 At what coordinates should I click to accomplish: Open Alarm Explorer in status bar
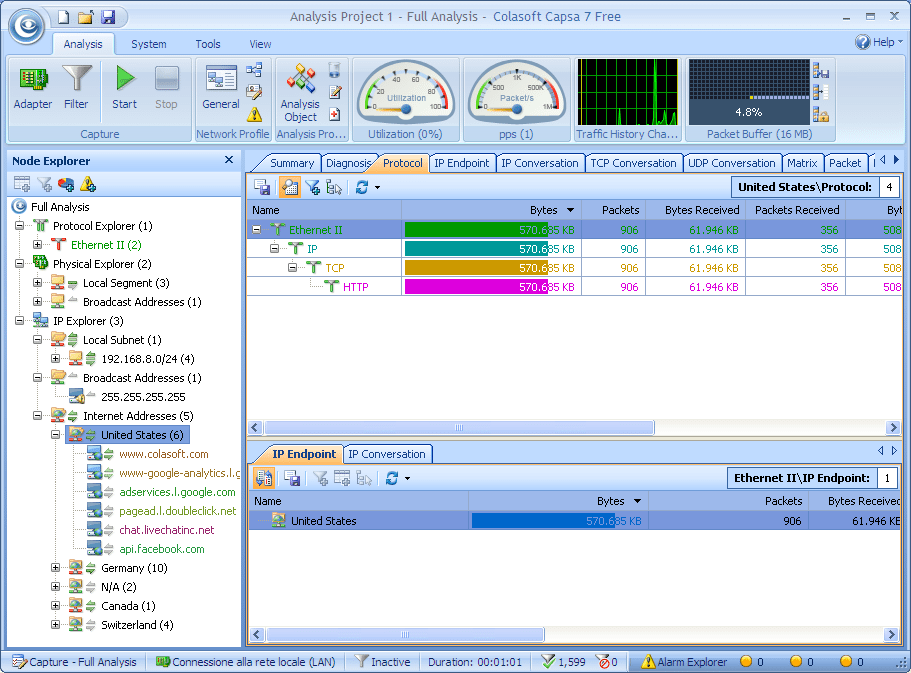coord(684,662)
